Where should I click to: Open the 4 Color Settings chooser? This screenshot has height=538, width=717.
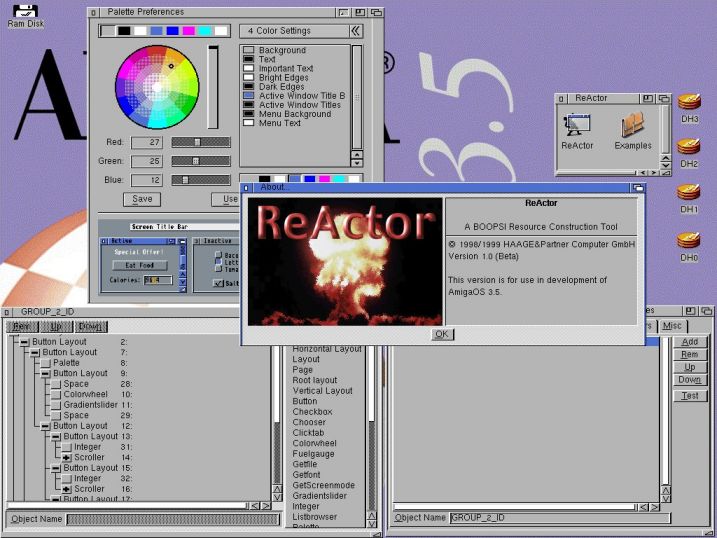pos(301,31)
